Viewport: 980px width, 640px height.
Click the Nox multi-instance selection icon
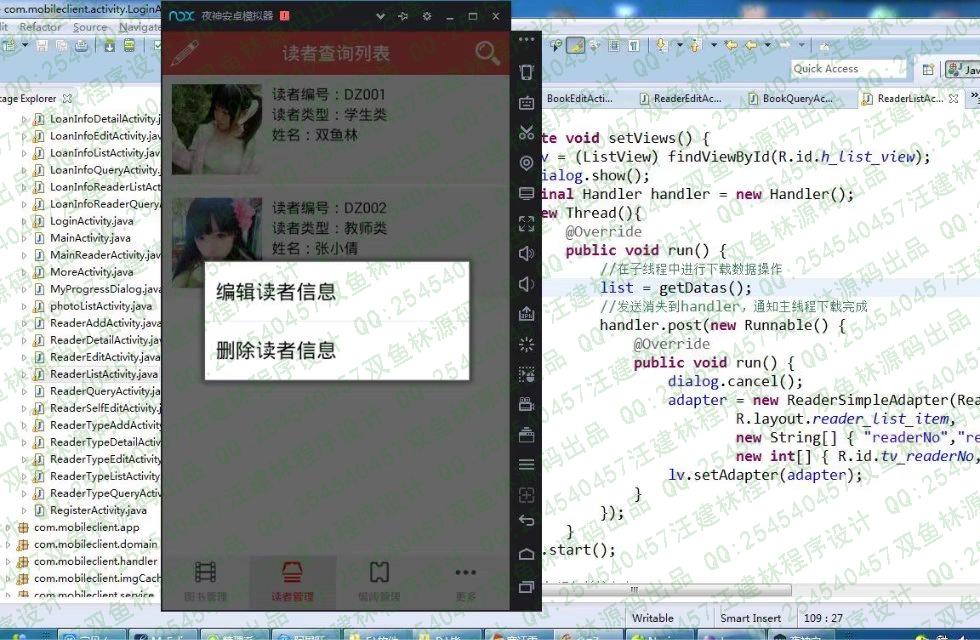pos(526,374)
